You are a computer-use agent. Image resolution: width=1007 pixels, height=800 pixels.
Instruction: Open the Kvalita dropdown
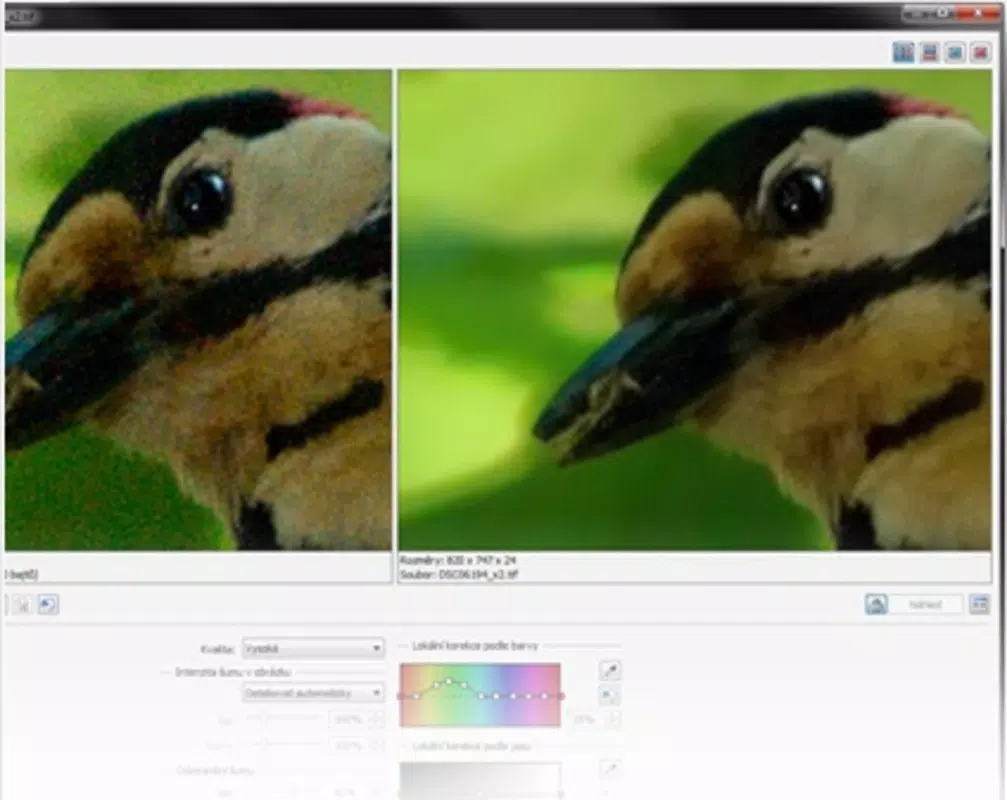coord(313,648)
